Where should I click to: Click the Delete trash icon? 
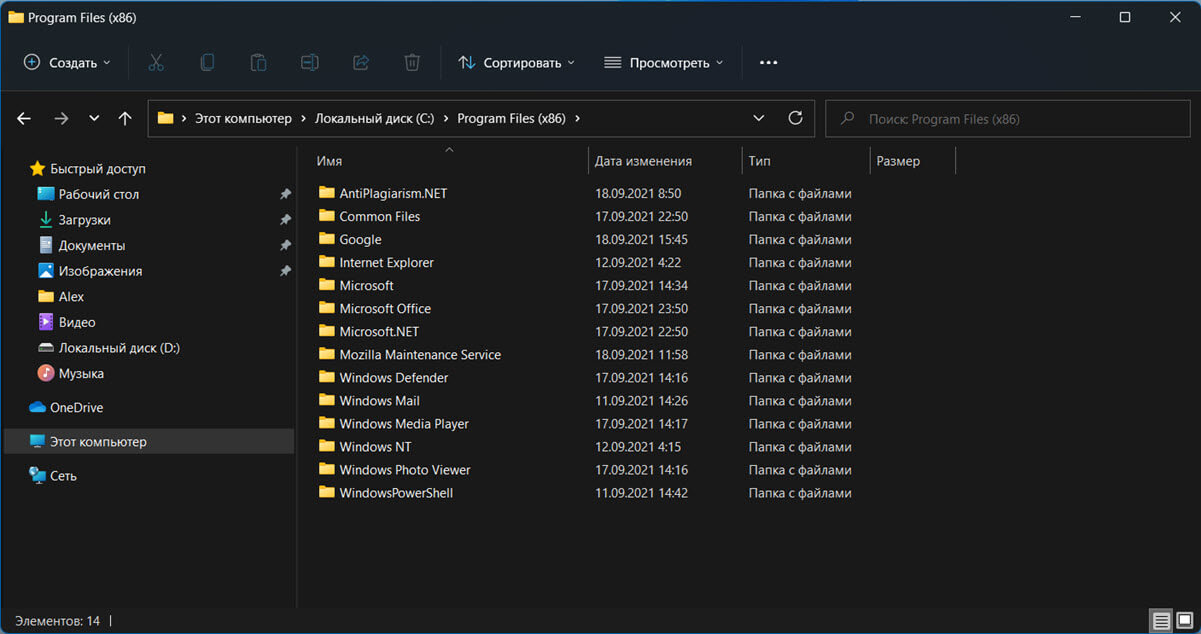412,63
